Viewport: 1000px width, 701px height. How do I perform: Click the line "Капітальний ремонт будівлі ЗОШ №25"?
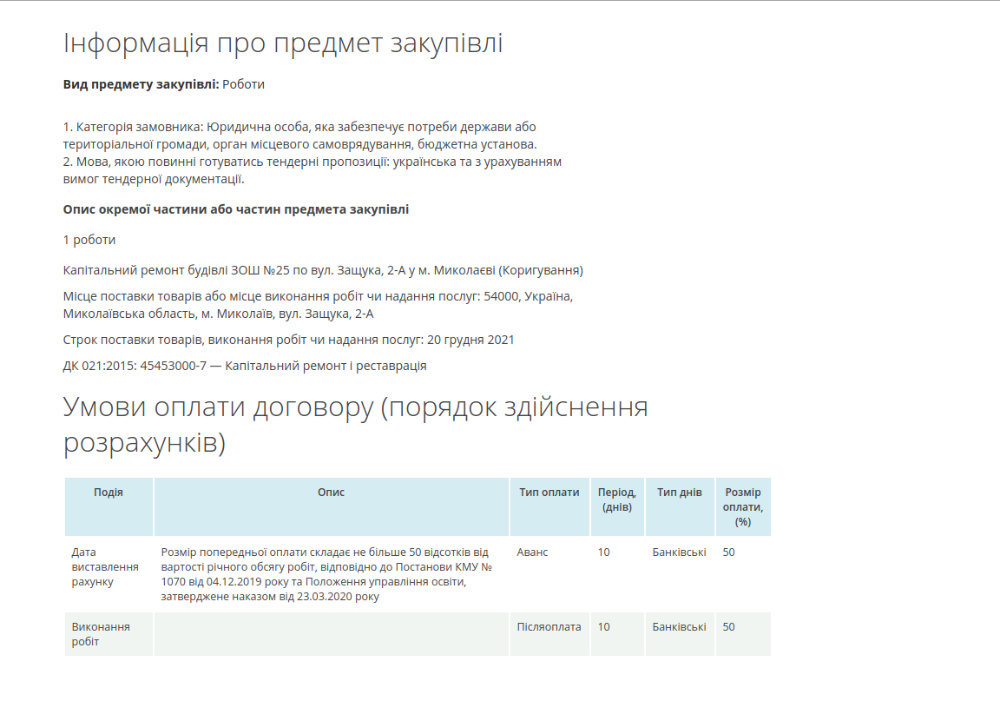(x=323, y=270)
